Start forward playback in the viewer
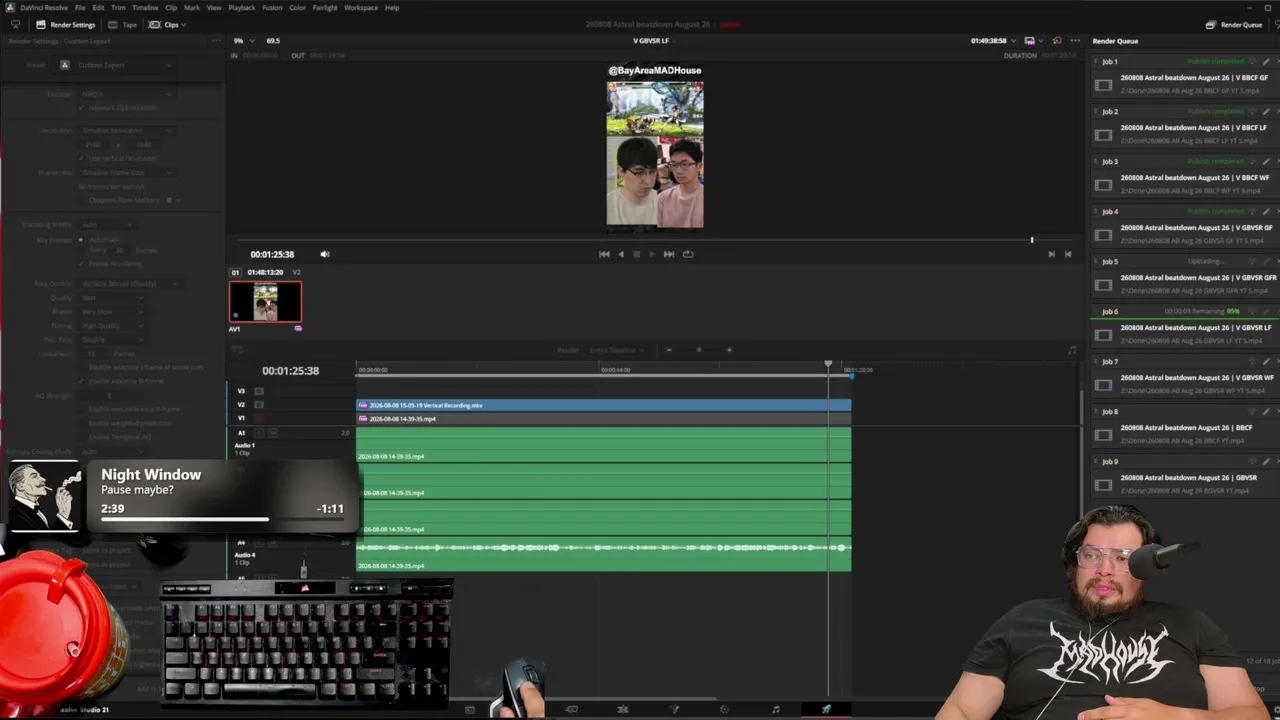 [x=652, y=254]
